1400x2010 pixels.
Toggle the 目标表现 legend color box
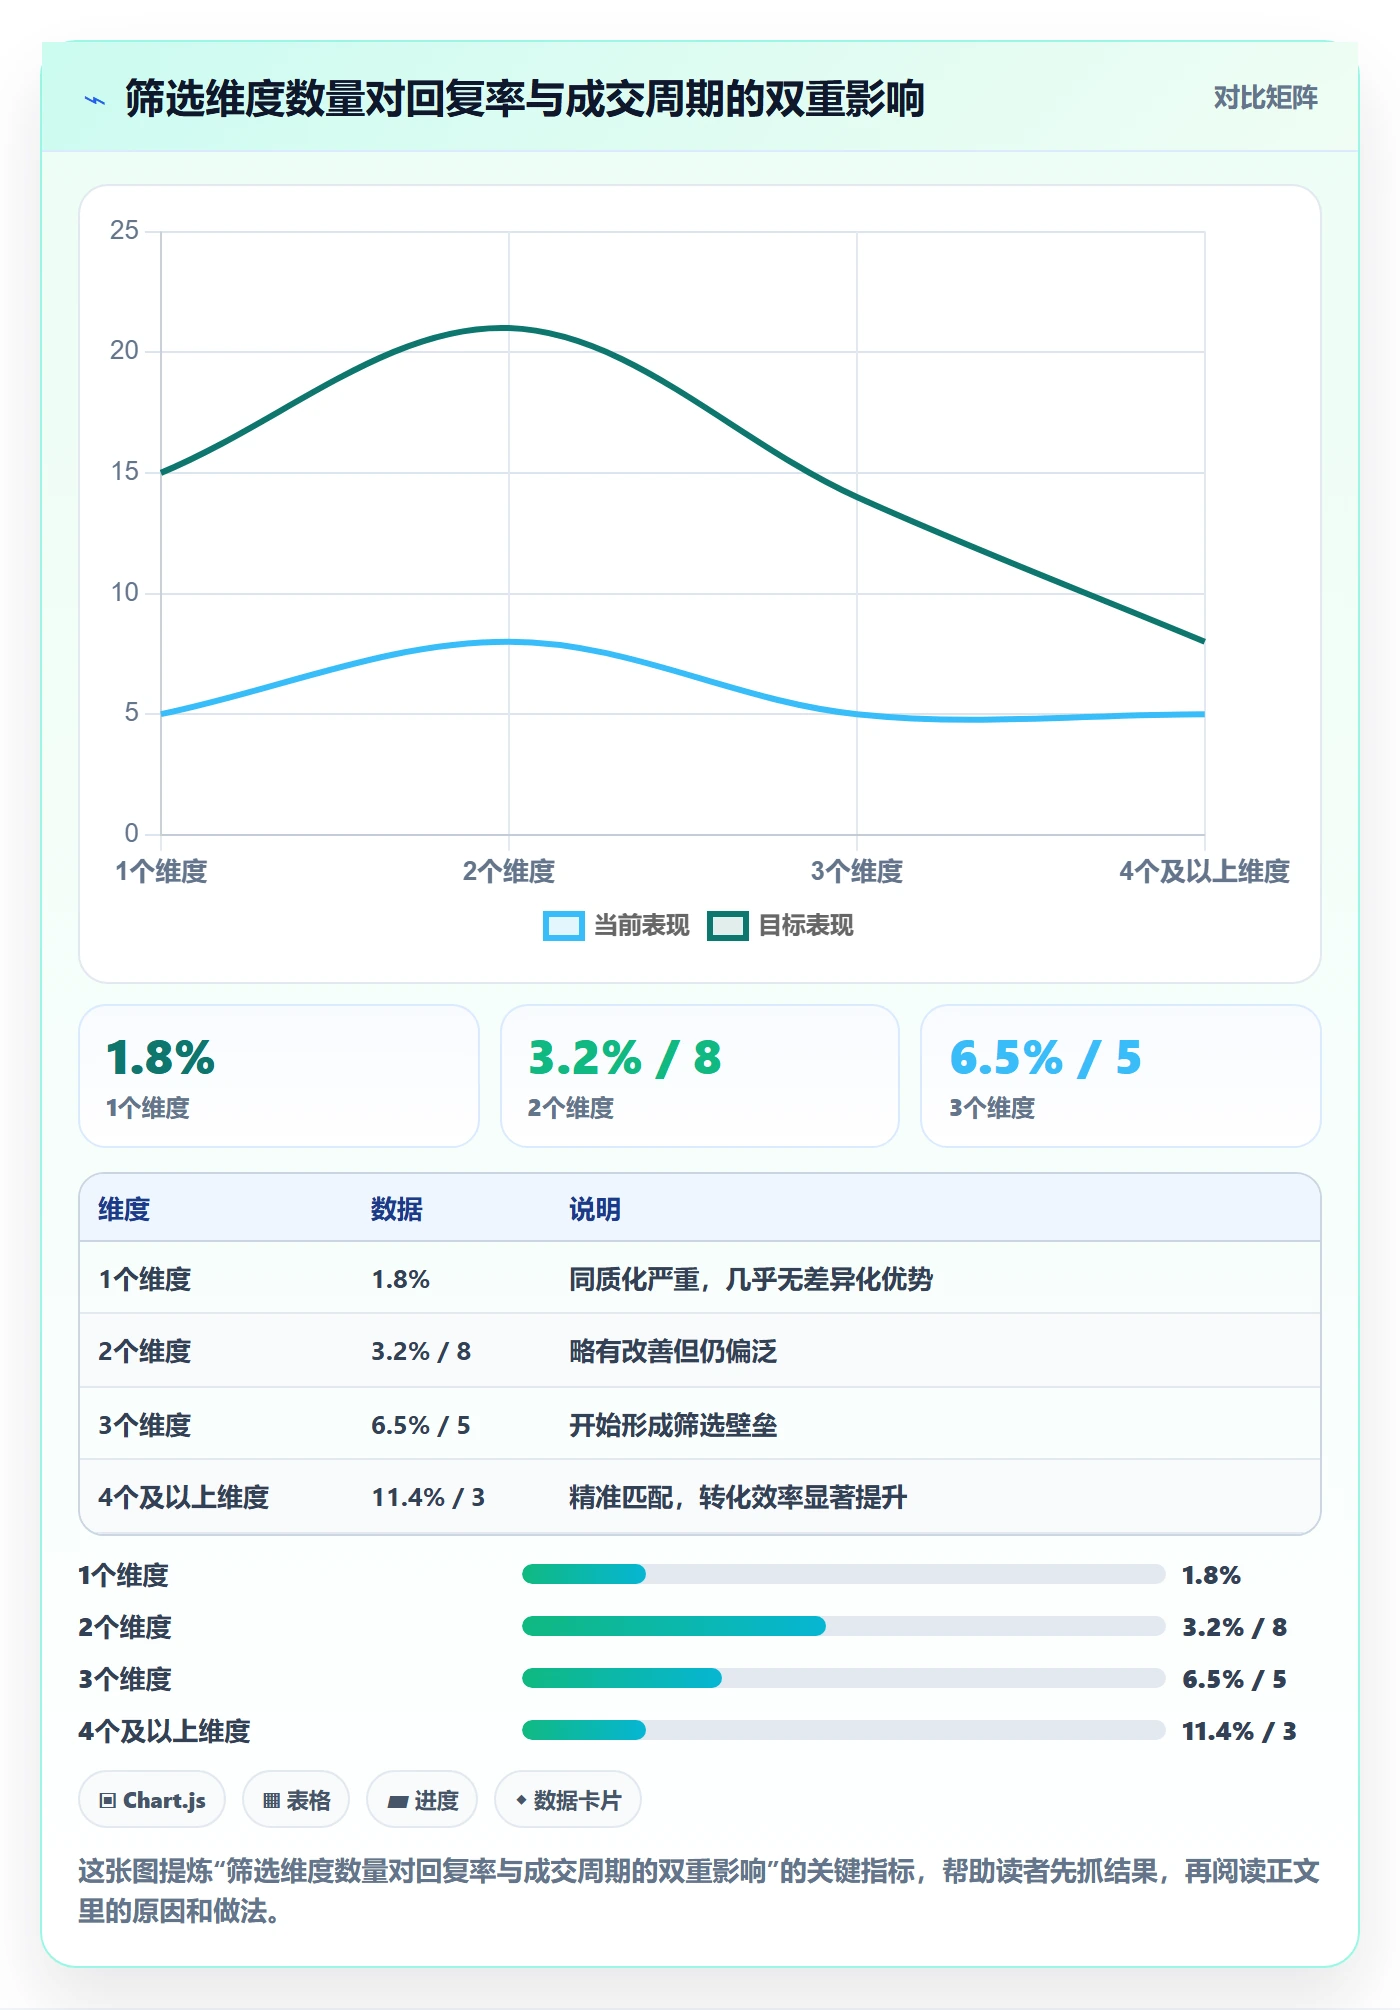point(727,926)
